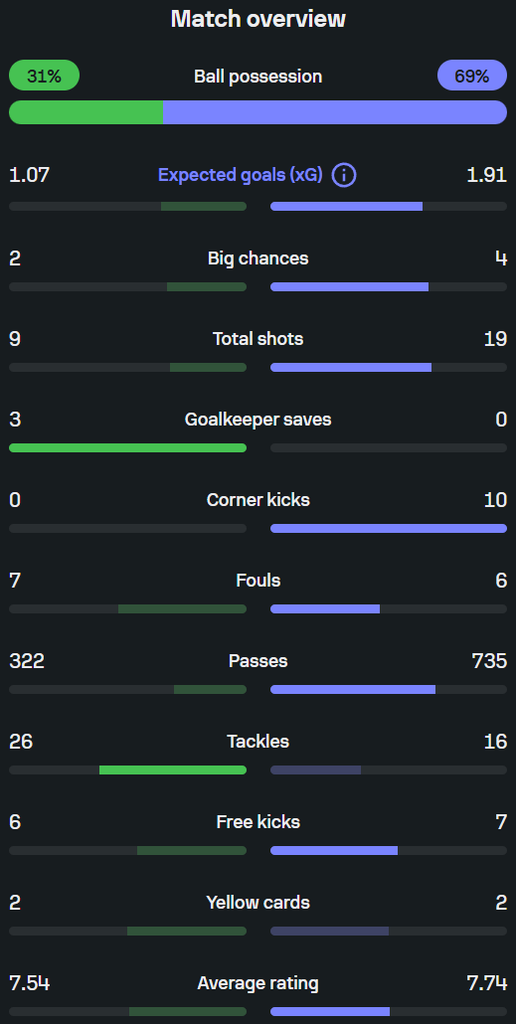Select the purple 69% possession badge
Viewport: 516px width, 1024px height.
click(x=472, y=76)
